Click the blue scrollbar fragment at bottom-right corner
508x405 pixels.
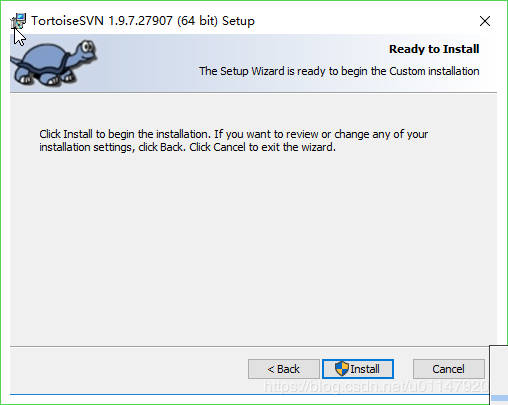pyautogui.click(x=500, y=398)
